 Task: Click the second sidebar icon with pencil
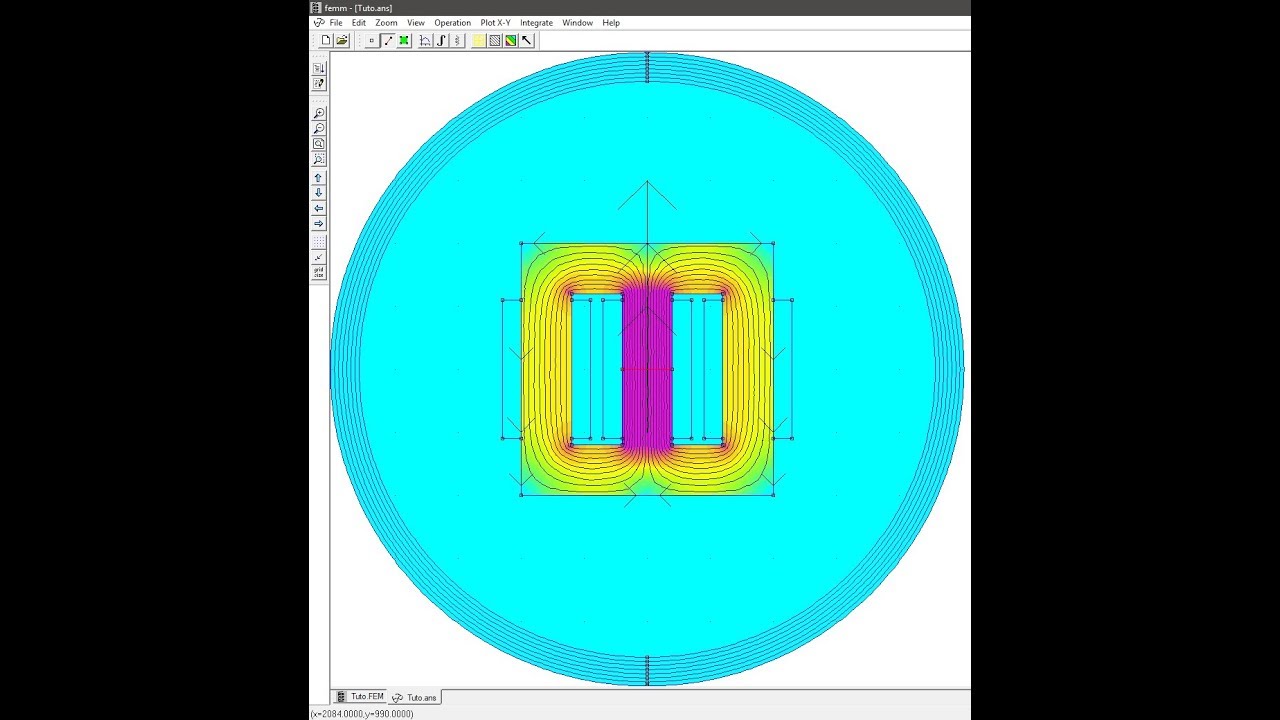point(319,83)
